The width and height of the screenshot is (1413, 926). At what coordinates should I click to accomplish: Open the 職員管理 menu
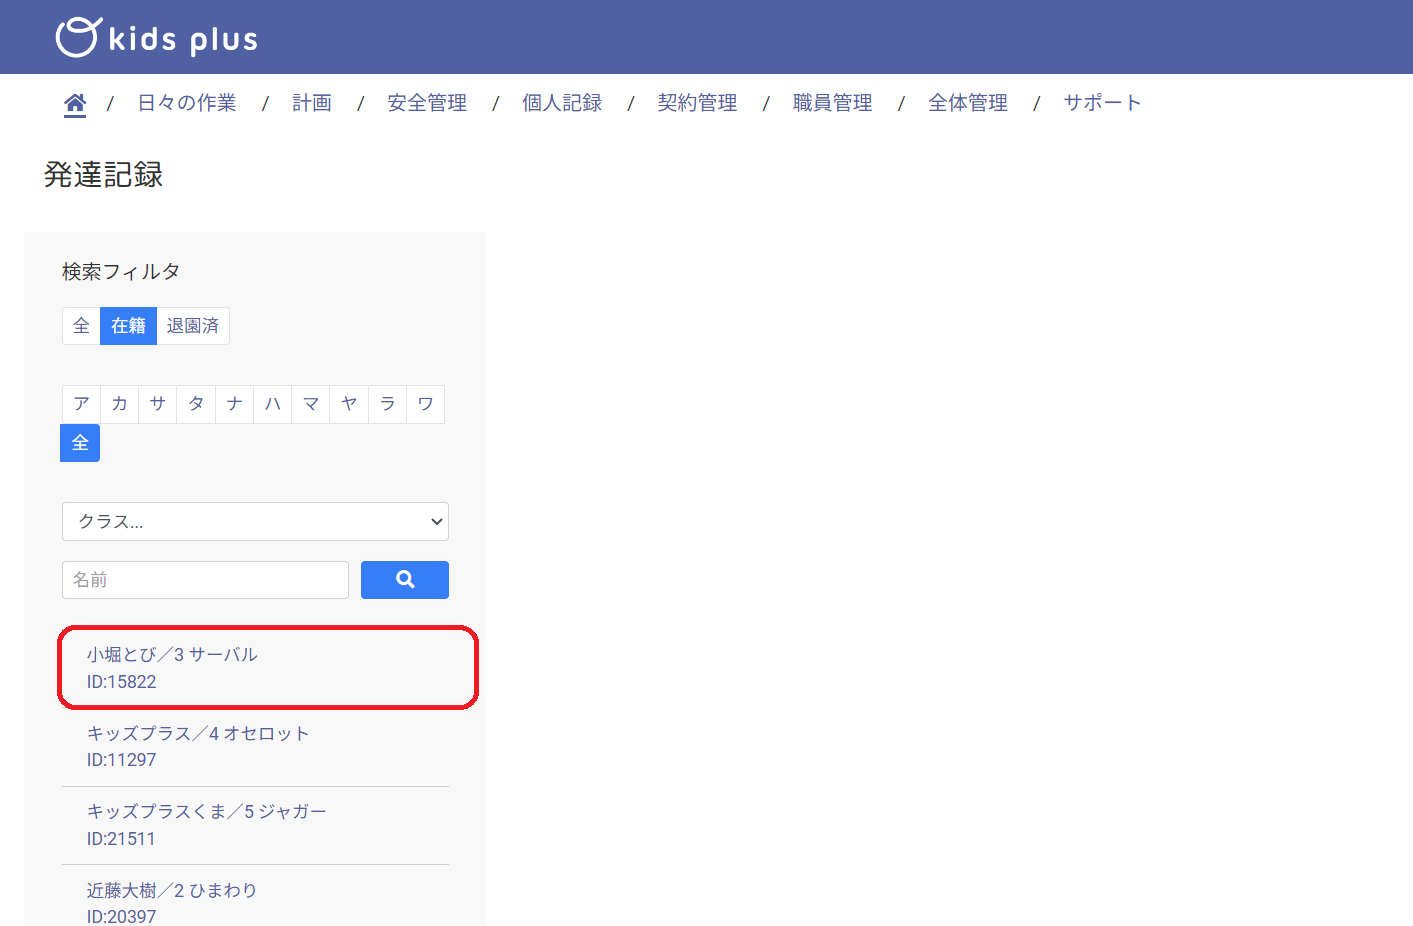pos(832,103)
